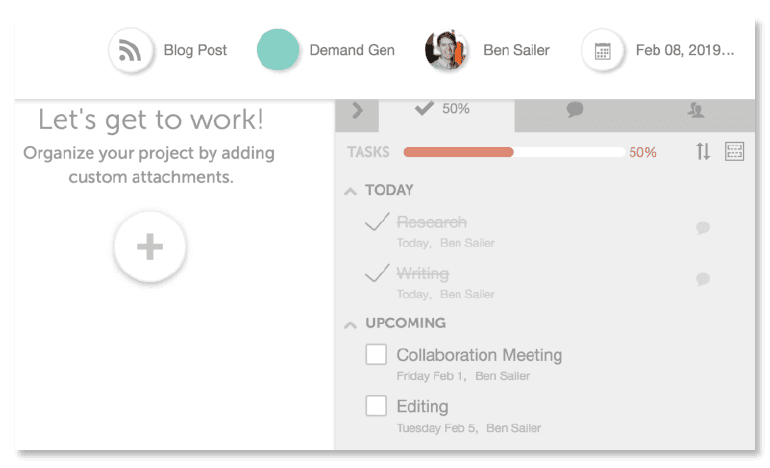Screen dimensions: 770x468
Task: Click the Blog Post RSS icon
Action: pyautogui.click(x=130, y=50)
